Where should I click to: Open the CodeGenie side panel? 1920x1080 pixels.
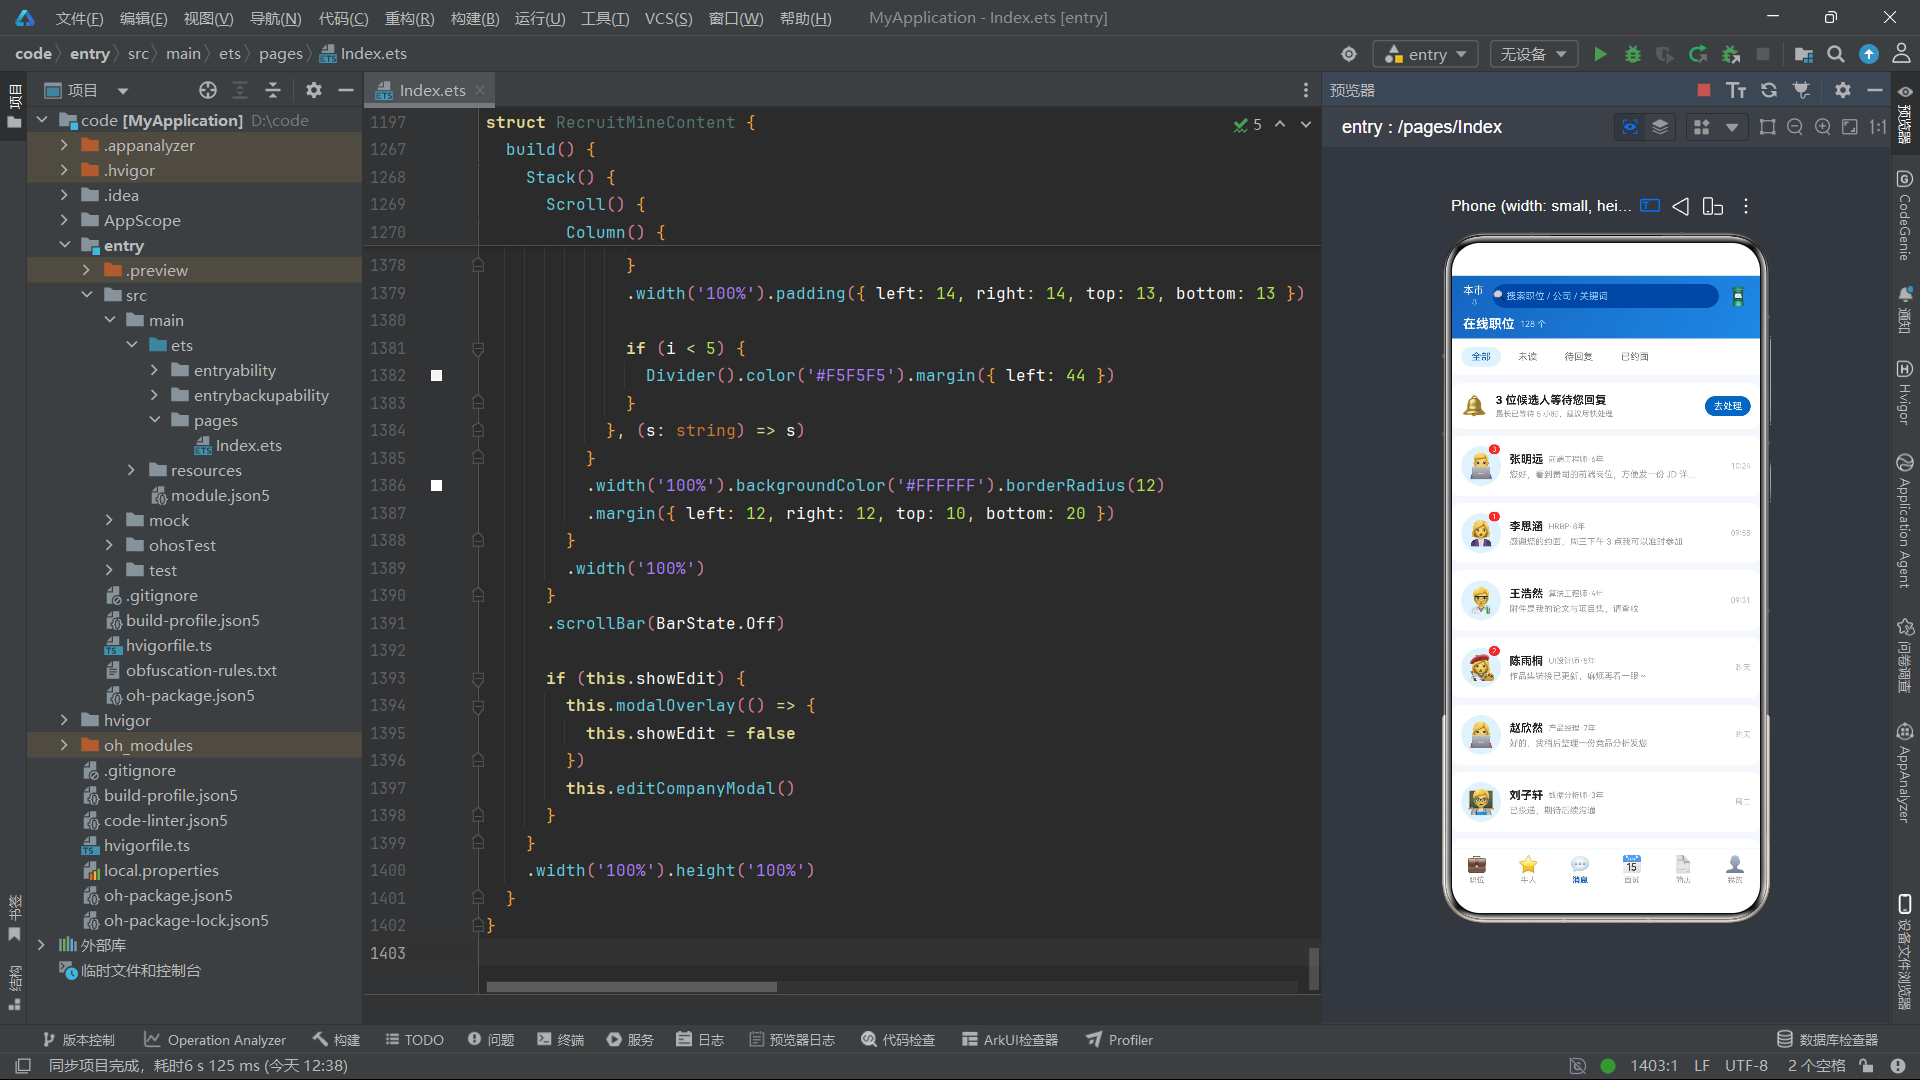tap(1905, 215)
